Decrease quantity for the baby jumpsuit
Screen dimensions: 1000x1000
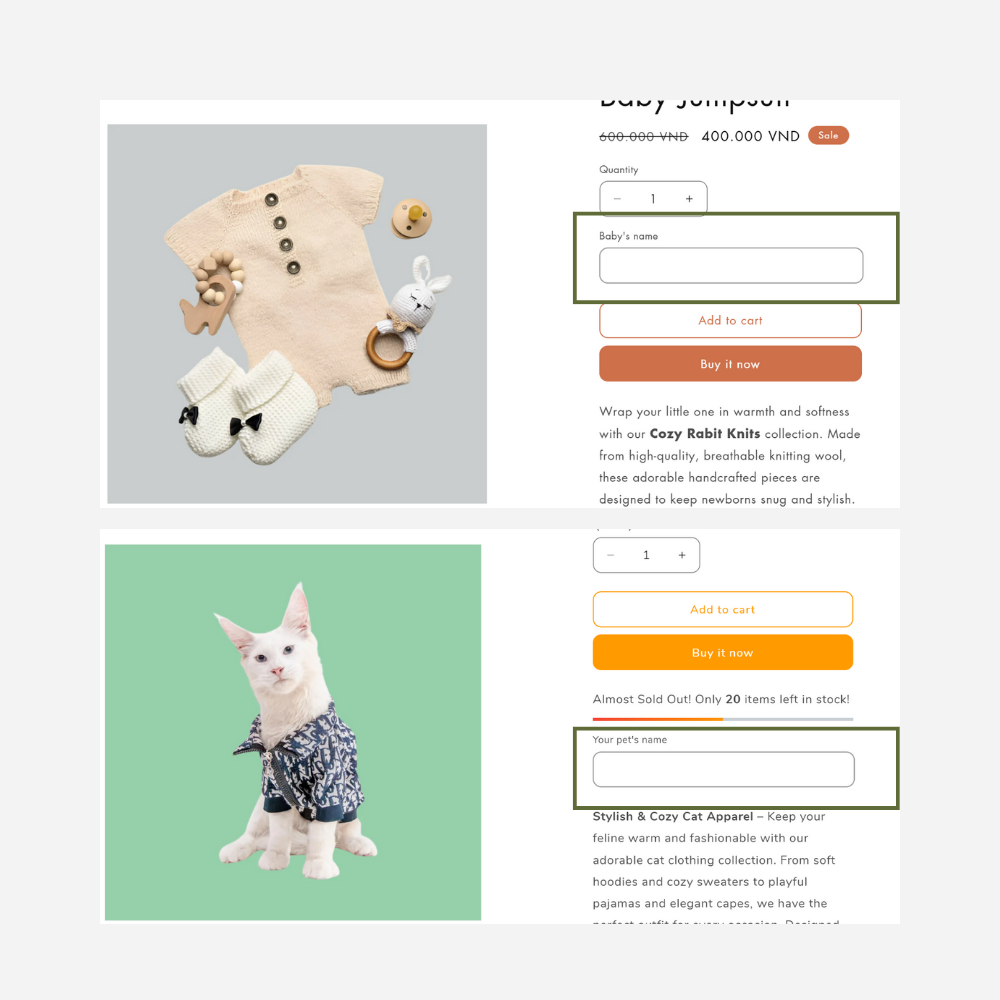[617, 199]
